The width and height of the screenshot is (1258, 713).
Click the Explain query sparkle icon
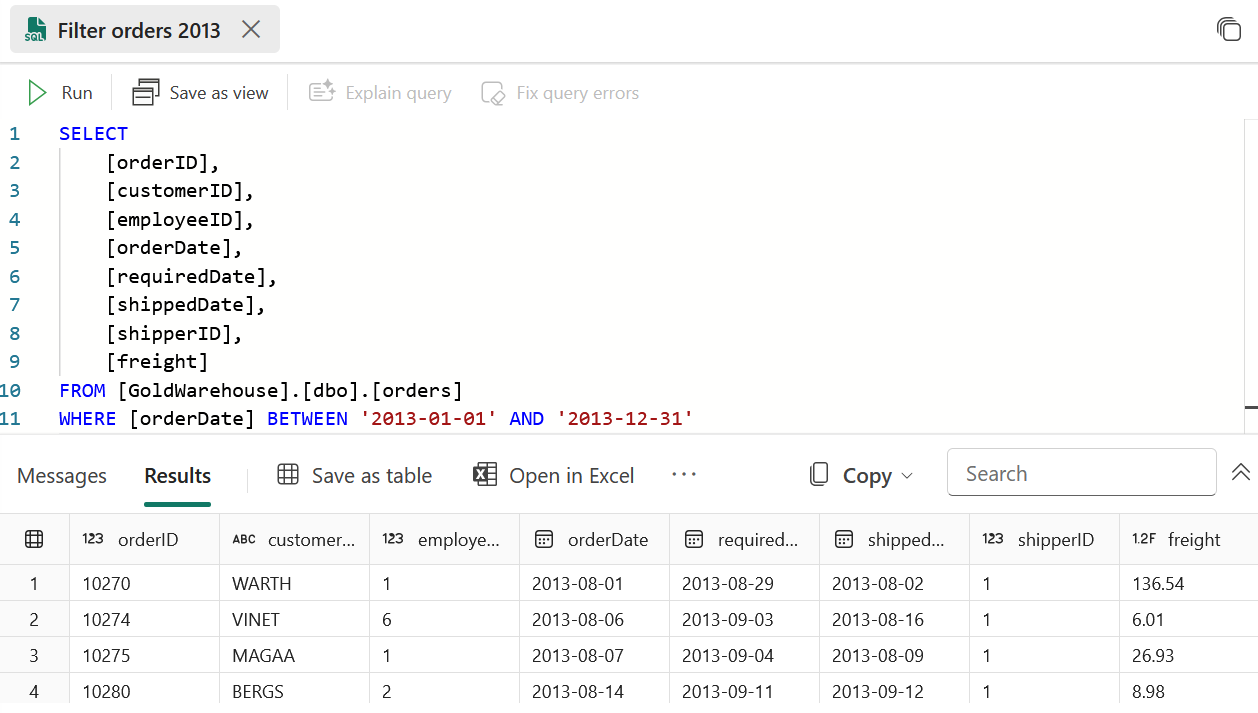point(322,93)
